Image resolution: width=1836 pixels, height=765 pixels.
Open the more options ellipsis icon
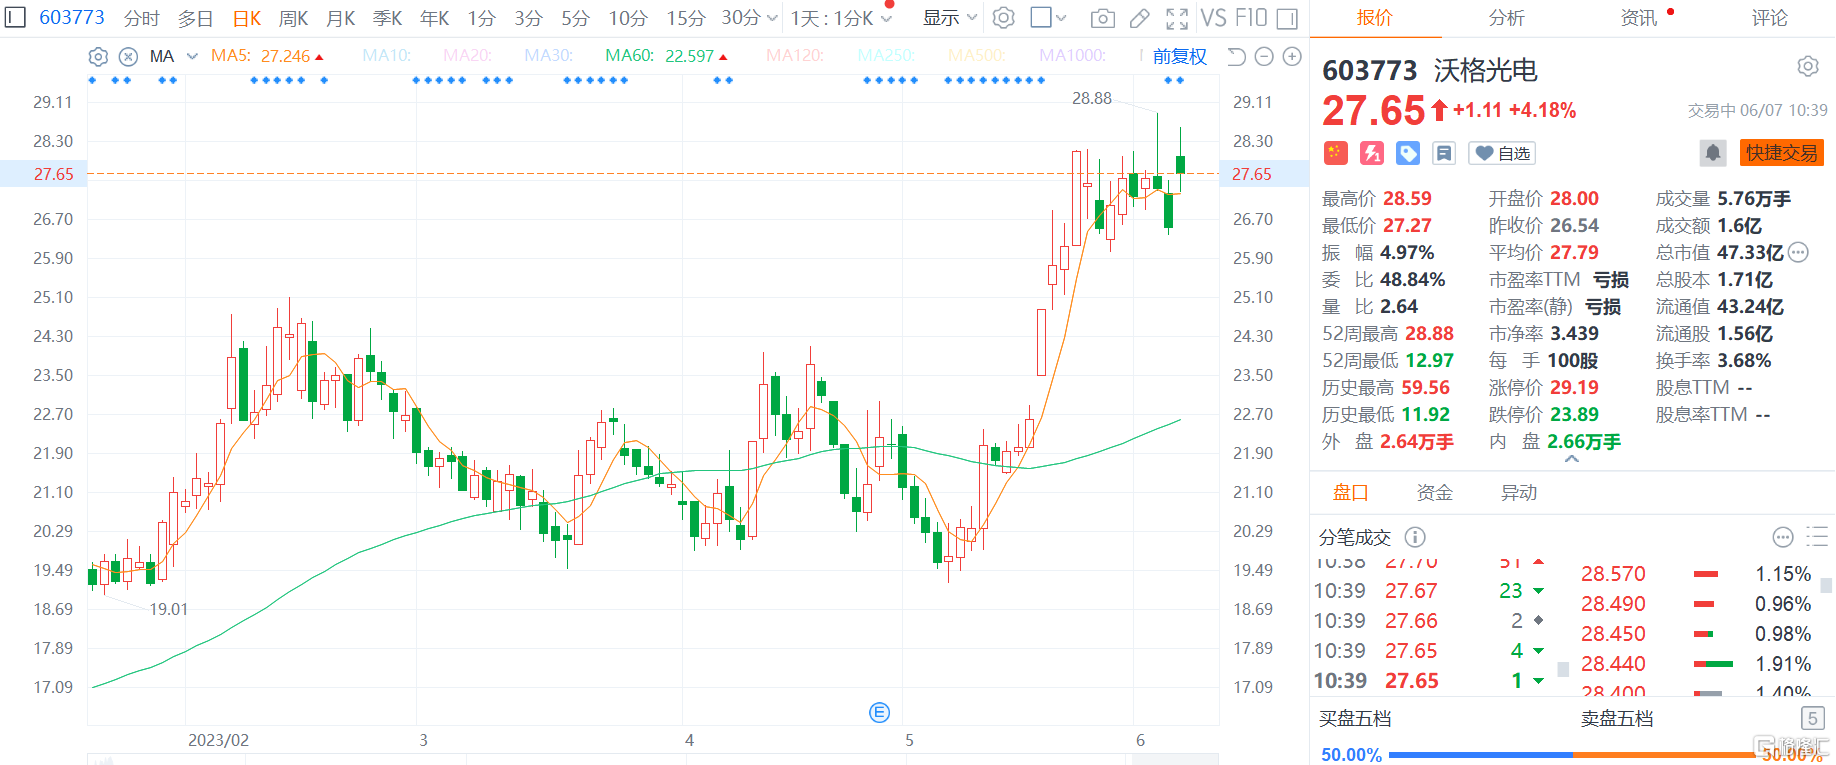point(1783,537)
